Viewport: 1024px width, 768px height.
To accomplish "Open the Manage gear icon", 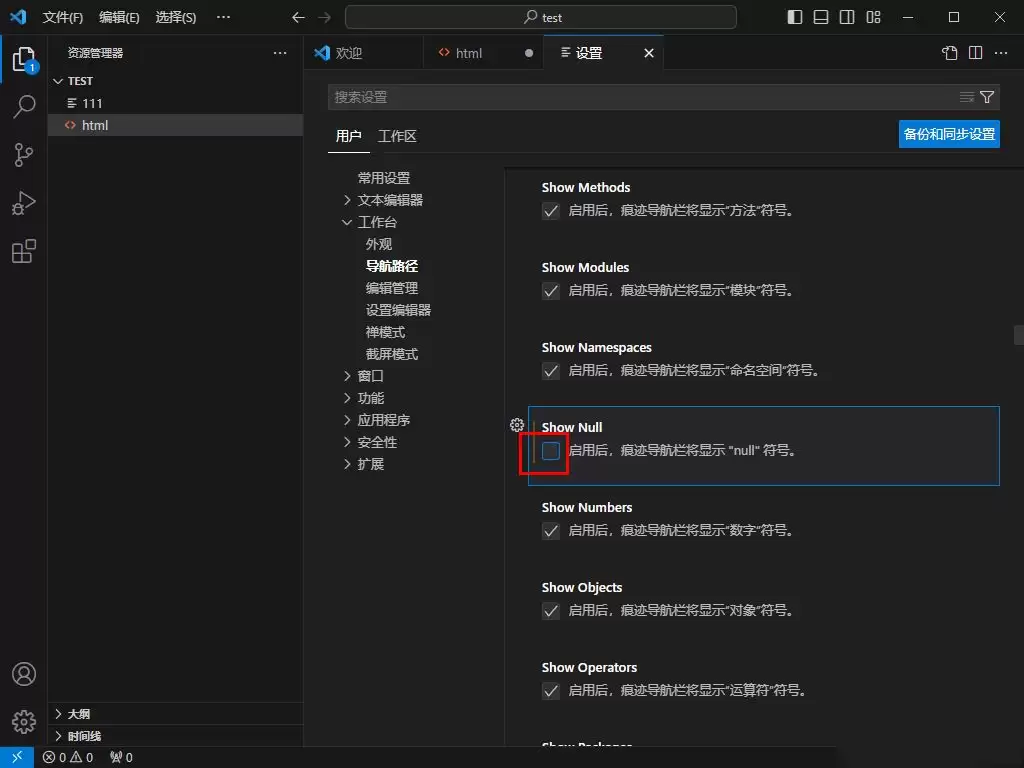I will coord(24,721).
